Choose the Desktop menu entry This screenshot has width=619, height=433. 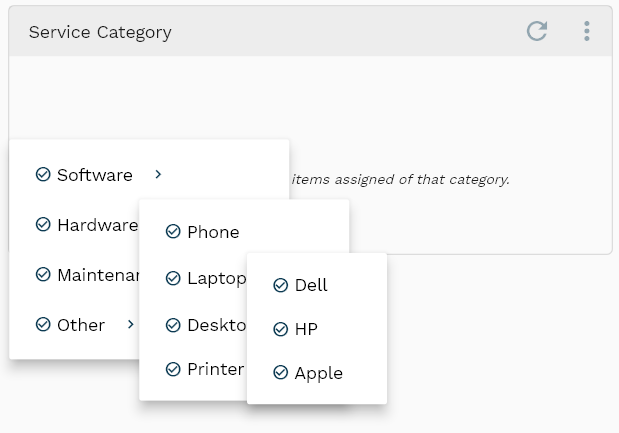tap(206, 325)
